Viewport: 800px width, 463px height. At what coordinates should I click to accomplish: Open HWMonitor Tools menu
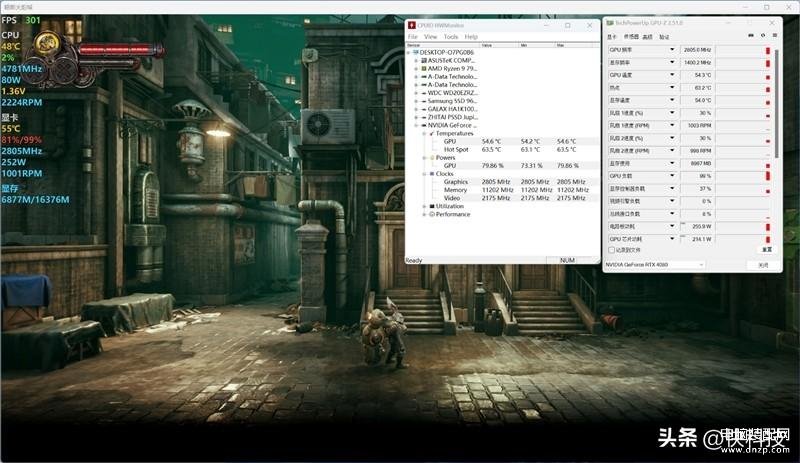[451, 37]
